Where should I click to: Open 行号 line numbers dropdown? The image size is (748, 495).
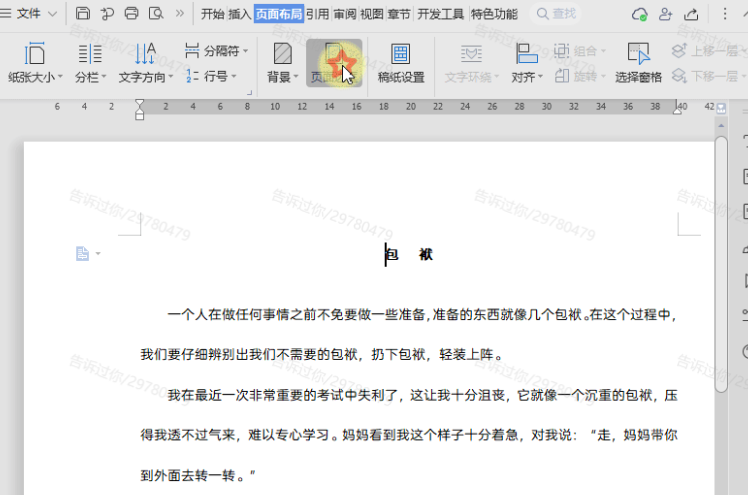coord(211,76)
